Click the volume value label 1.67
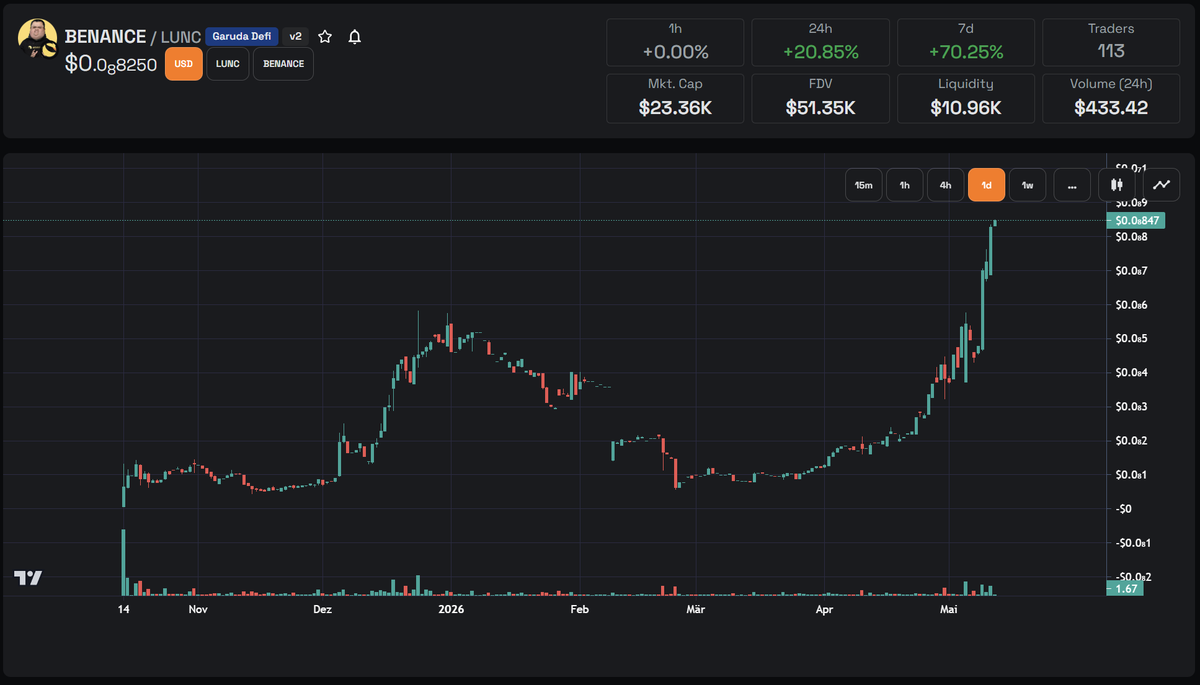 coord(1124,589)
